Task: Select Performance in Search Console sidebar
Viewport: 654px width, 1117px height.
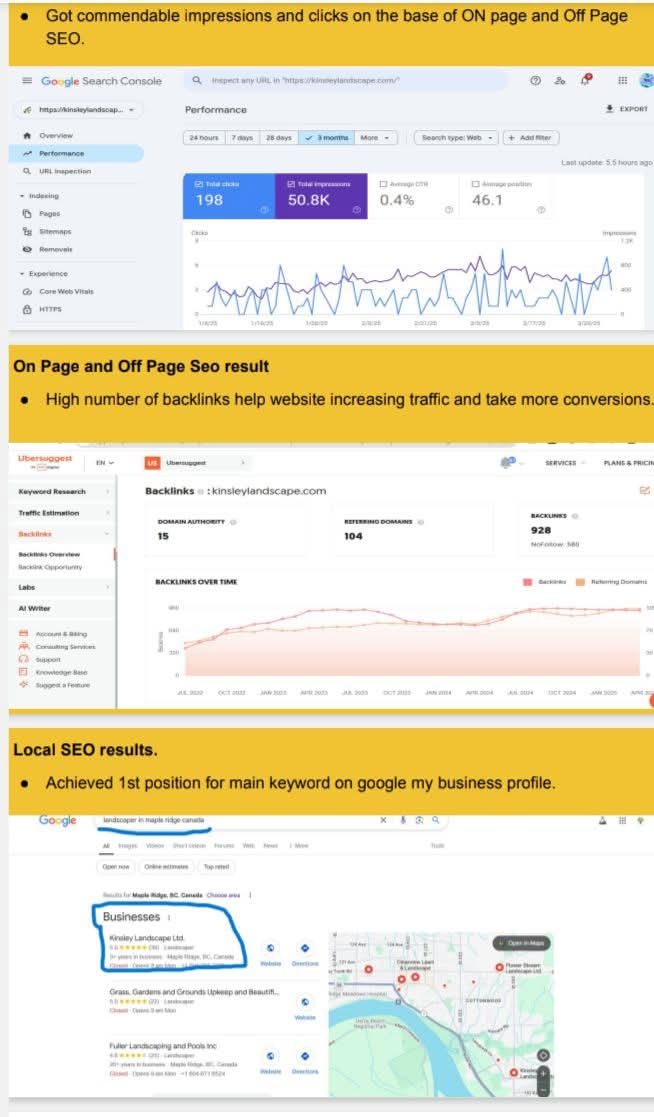Action: [x=76, y=153]
